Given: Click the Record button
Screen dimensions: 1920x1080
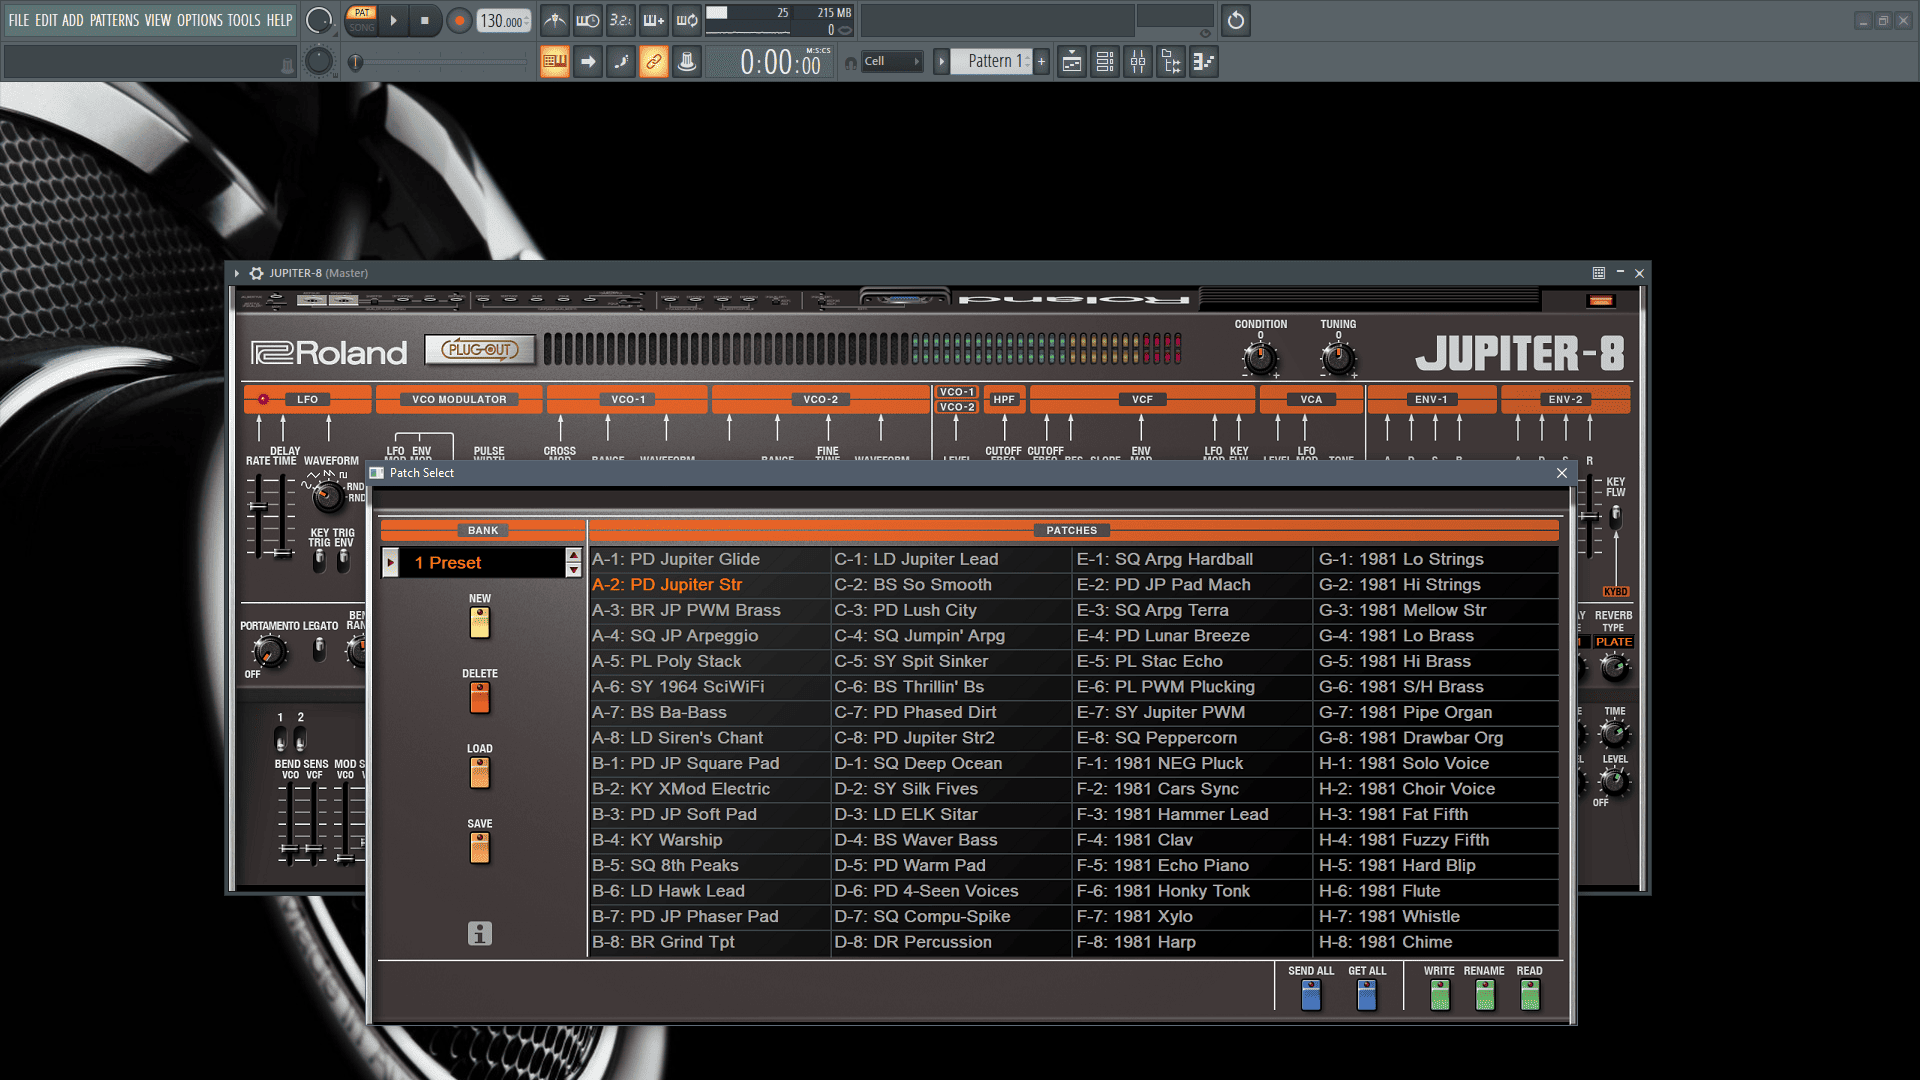Looking at the screenshot, I should tap(459, 20).
